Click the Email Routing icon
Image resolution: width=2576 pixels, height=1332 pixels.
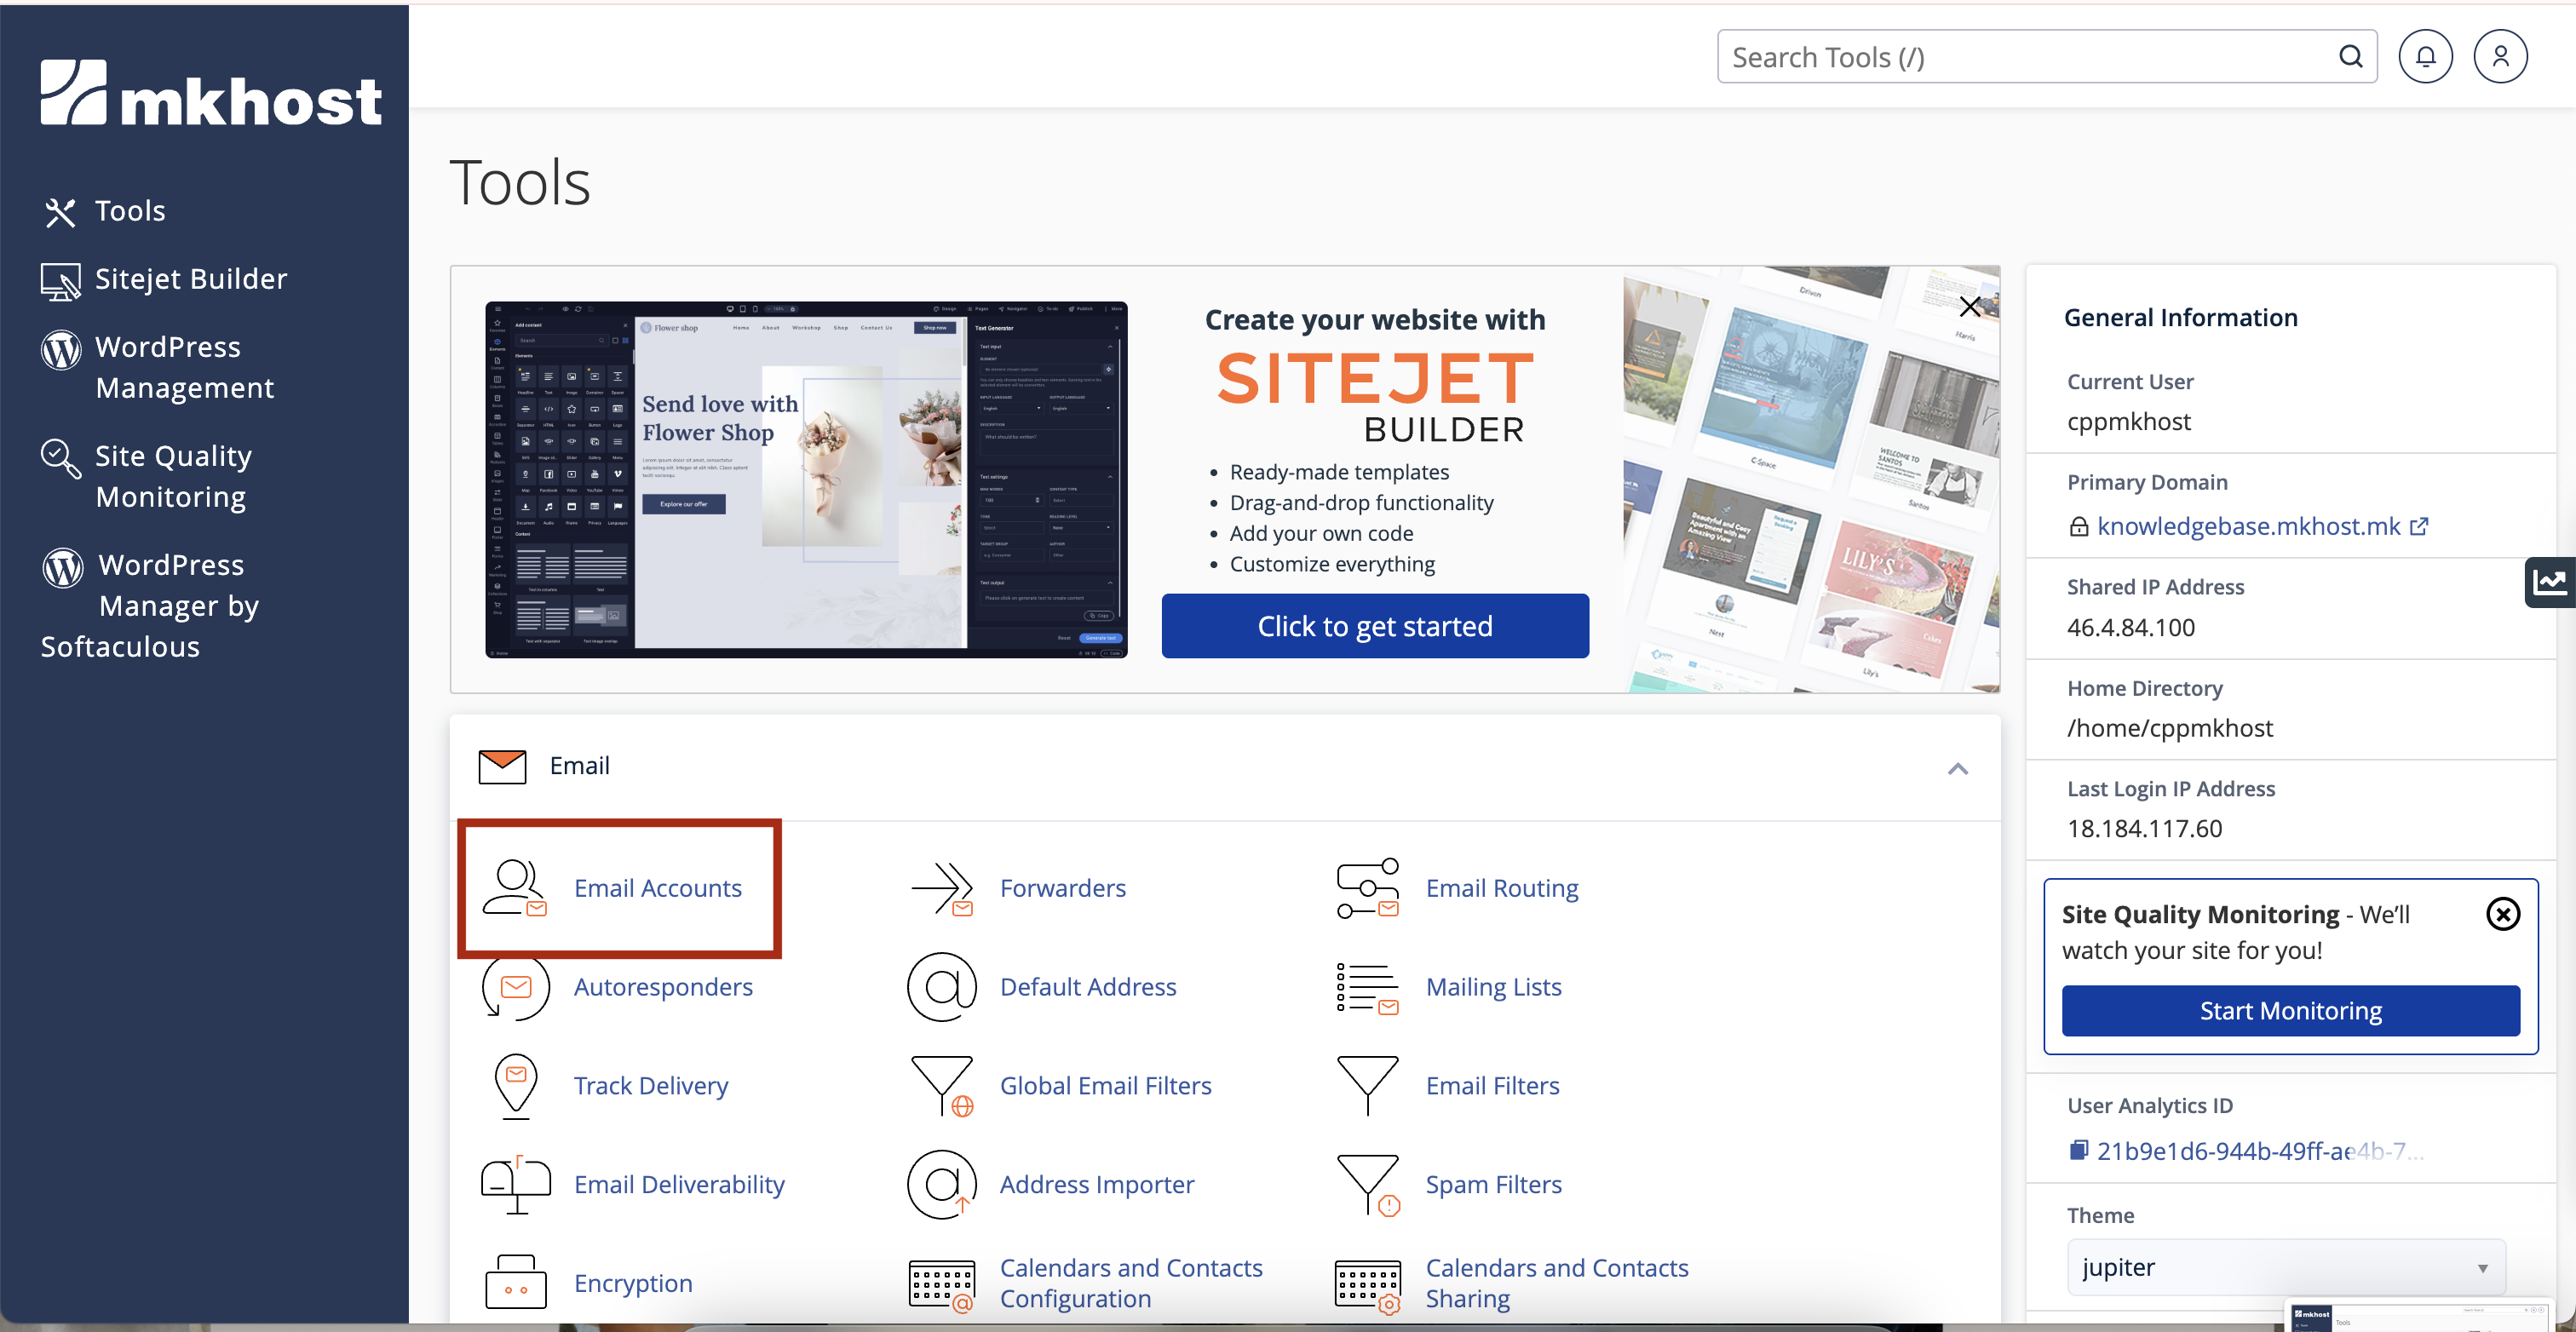click(1367, 888)
